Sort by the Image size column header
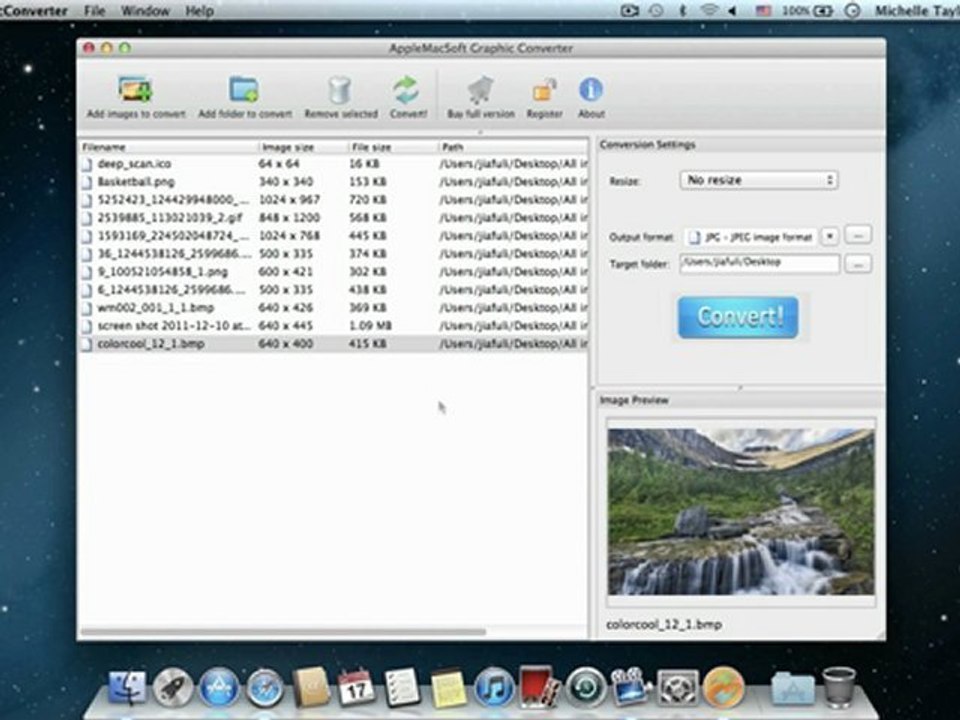960x720 pixels. click(303, 147)
